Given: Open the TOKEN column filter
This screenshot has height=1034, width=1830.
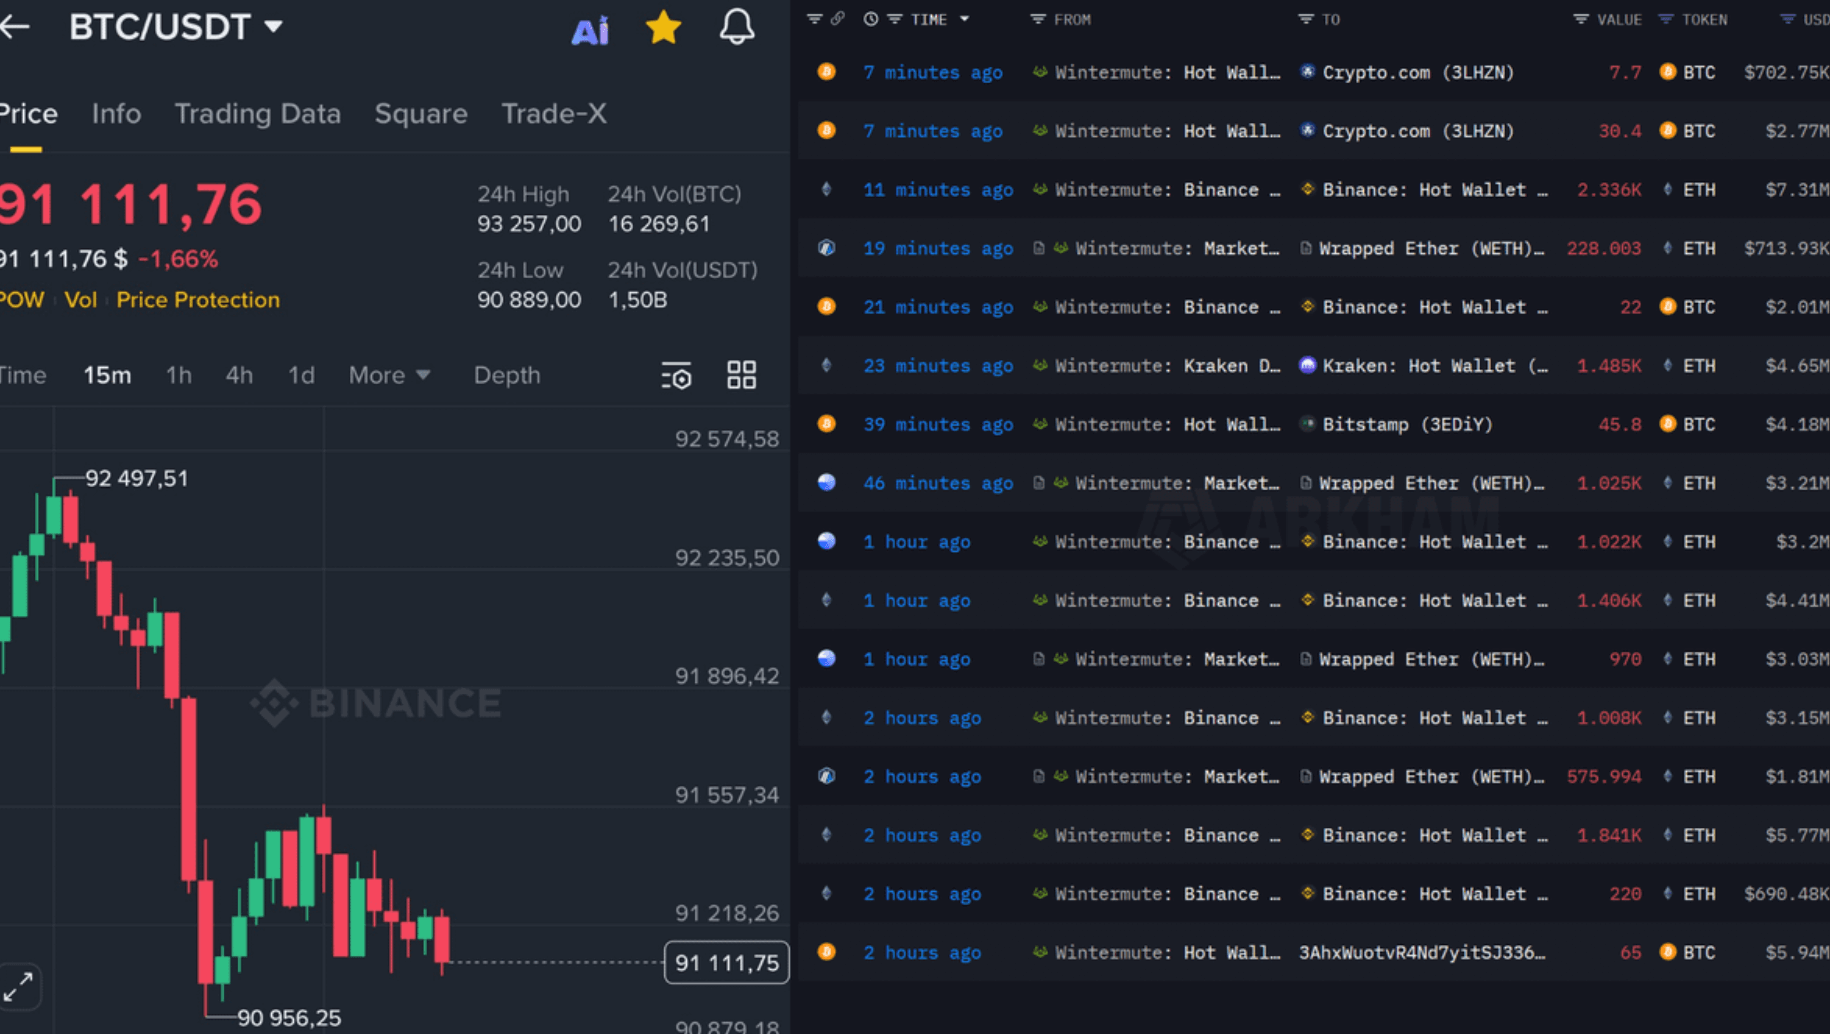Looking at the screenshot, I should tap(1666, 19).
